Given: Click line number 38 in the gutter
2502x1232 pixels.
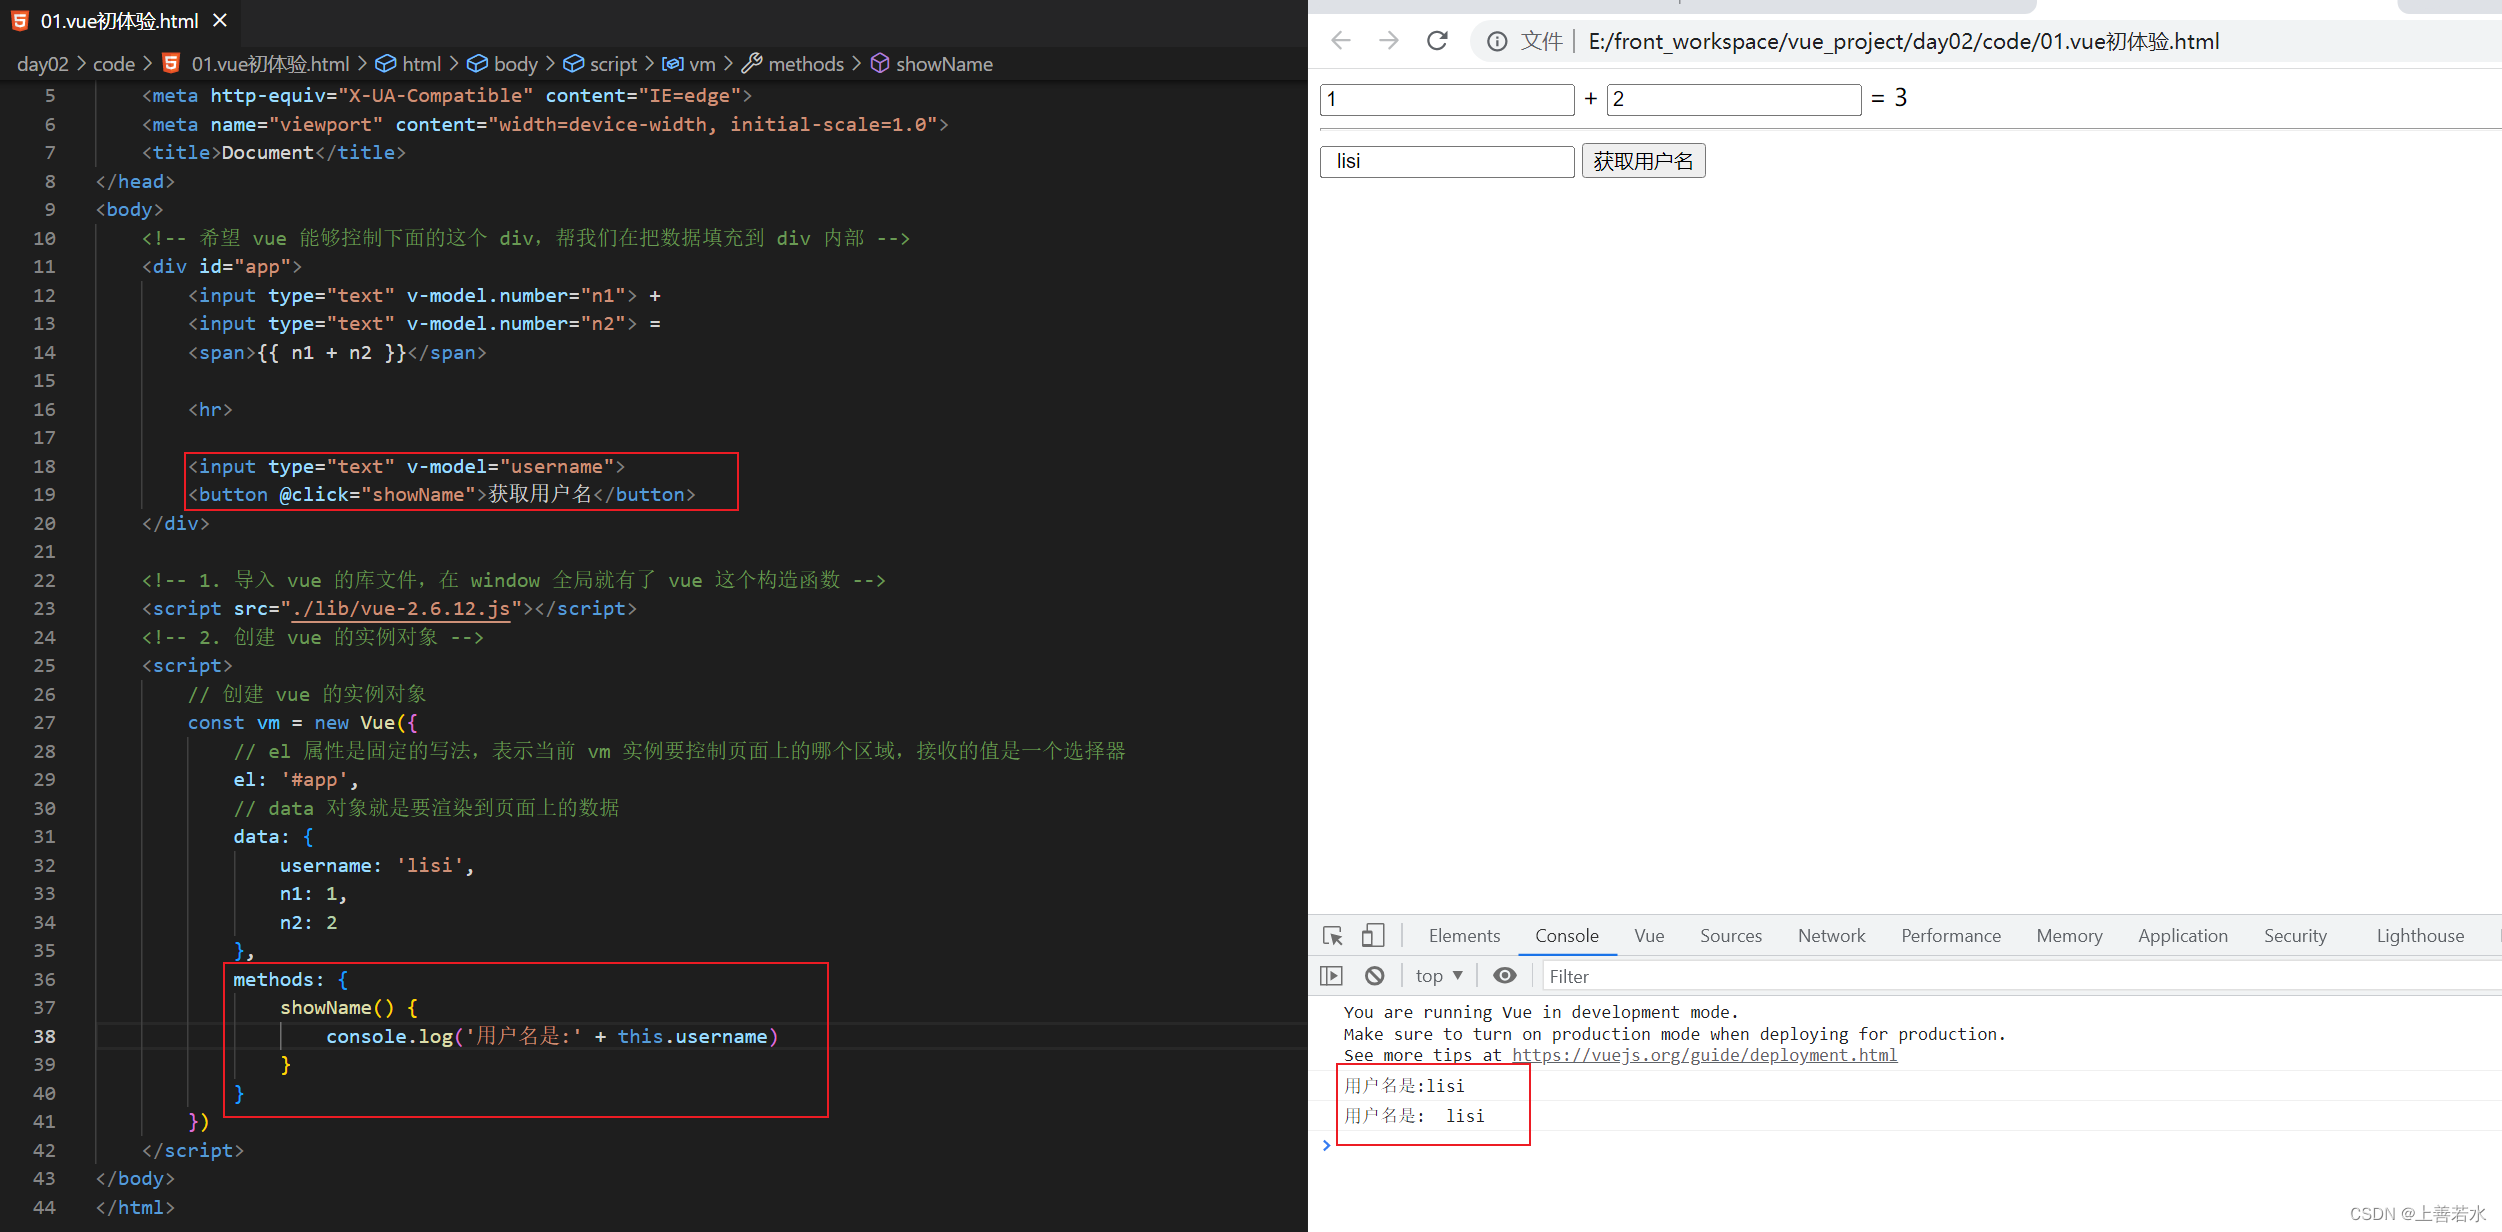Looking at the screenshot, I should [44, 1037].
